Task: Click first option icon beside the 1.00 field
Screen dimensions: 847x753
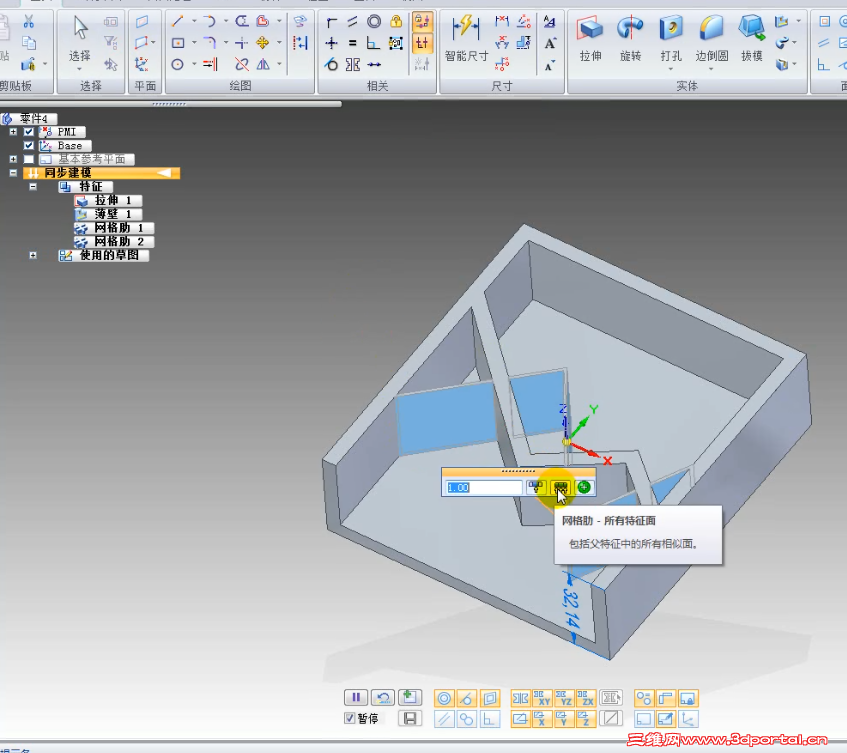Action: (536, 487)
